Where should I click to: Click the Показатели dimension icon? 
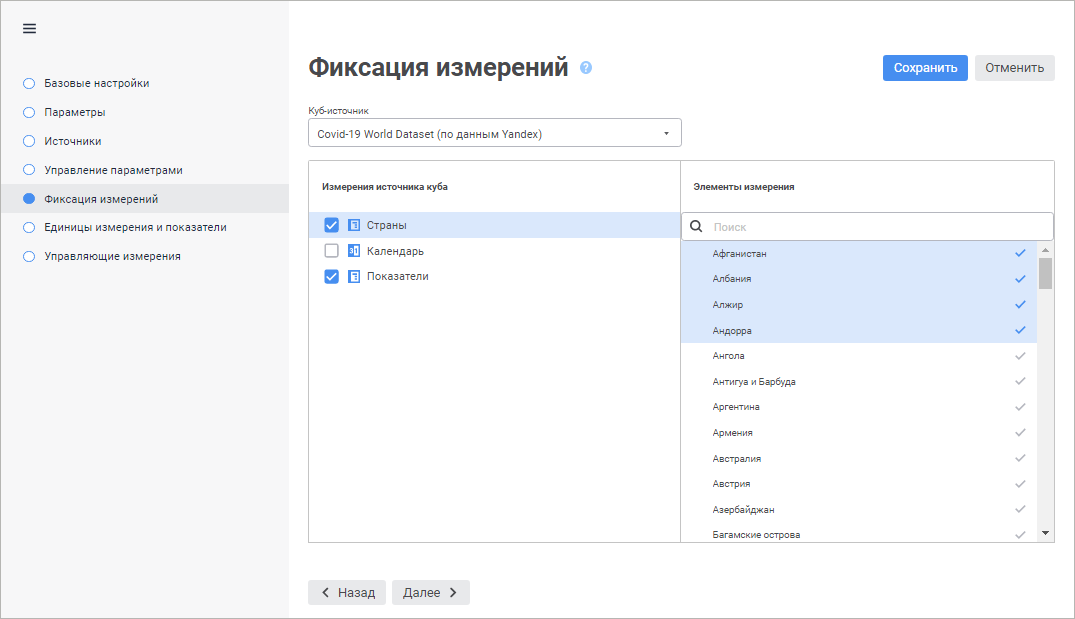point(354,276)
